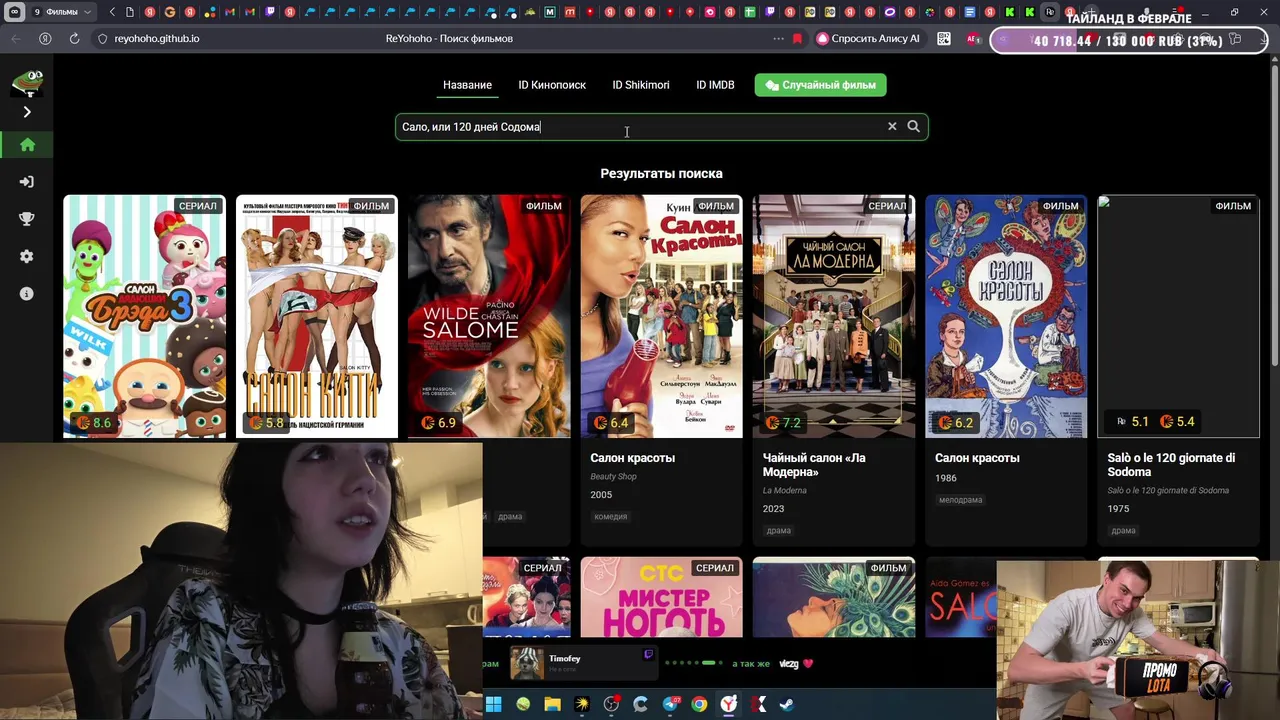Click the login icon in the sidebar
Image resolution: width=1280 pixels, height=720 pixels.
(27, 182)
